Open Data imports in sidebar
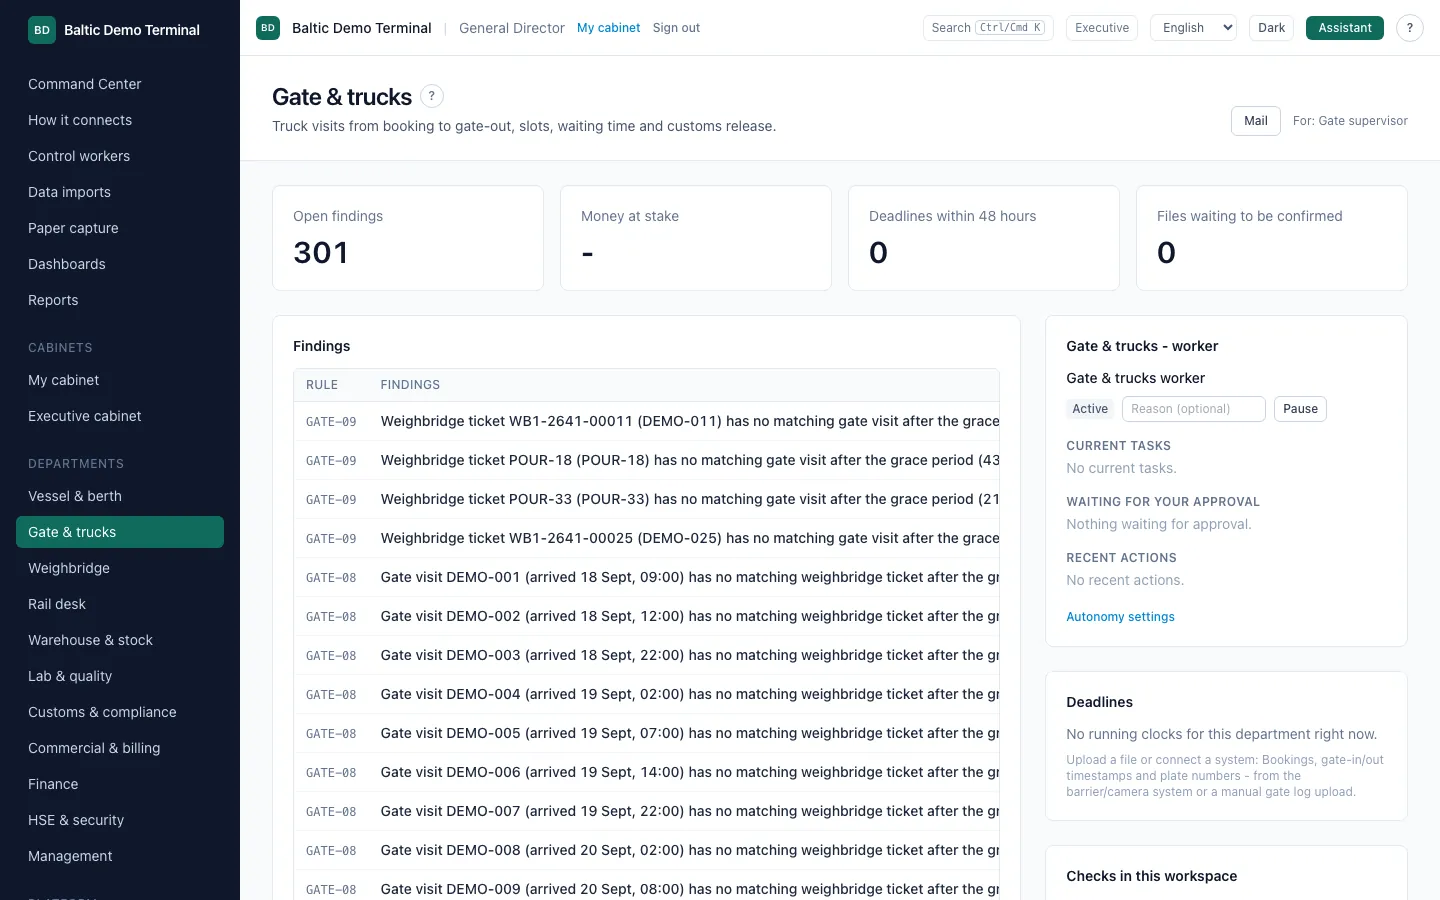The width and height of the screenshot is (1440, 900). 120,192
